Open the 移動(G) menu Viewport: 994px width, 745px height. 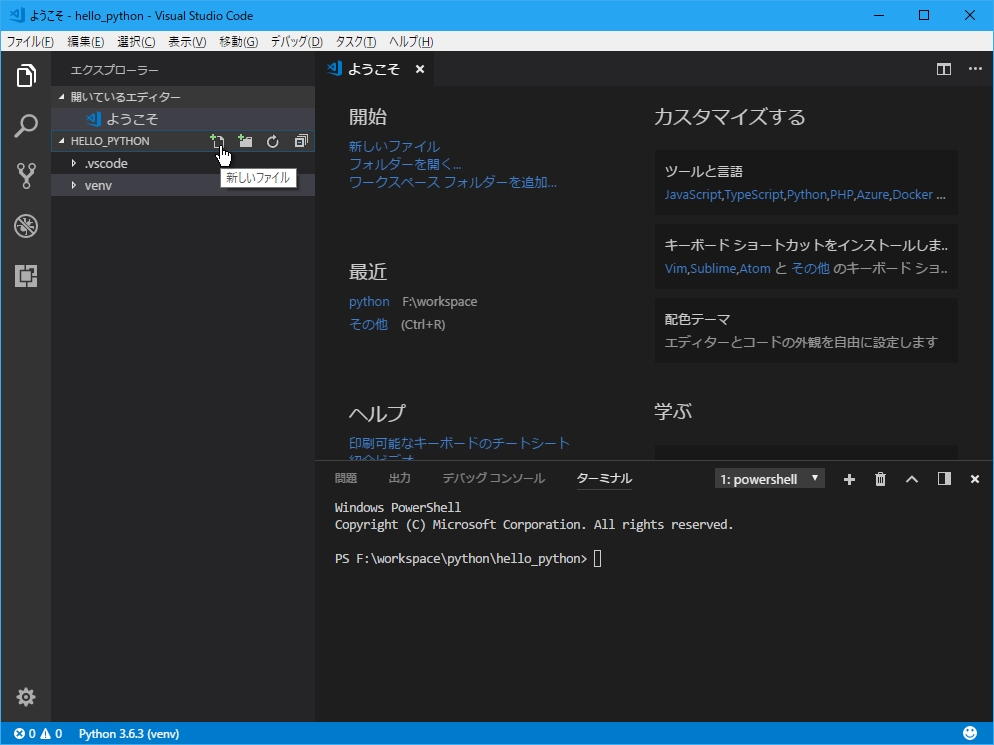point(238,42)
